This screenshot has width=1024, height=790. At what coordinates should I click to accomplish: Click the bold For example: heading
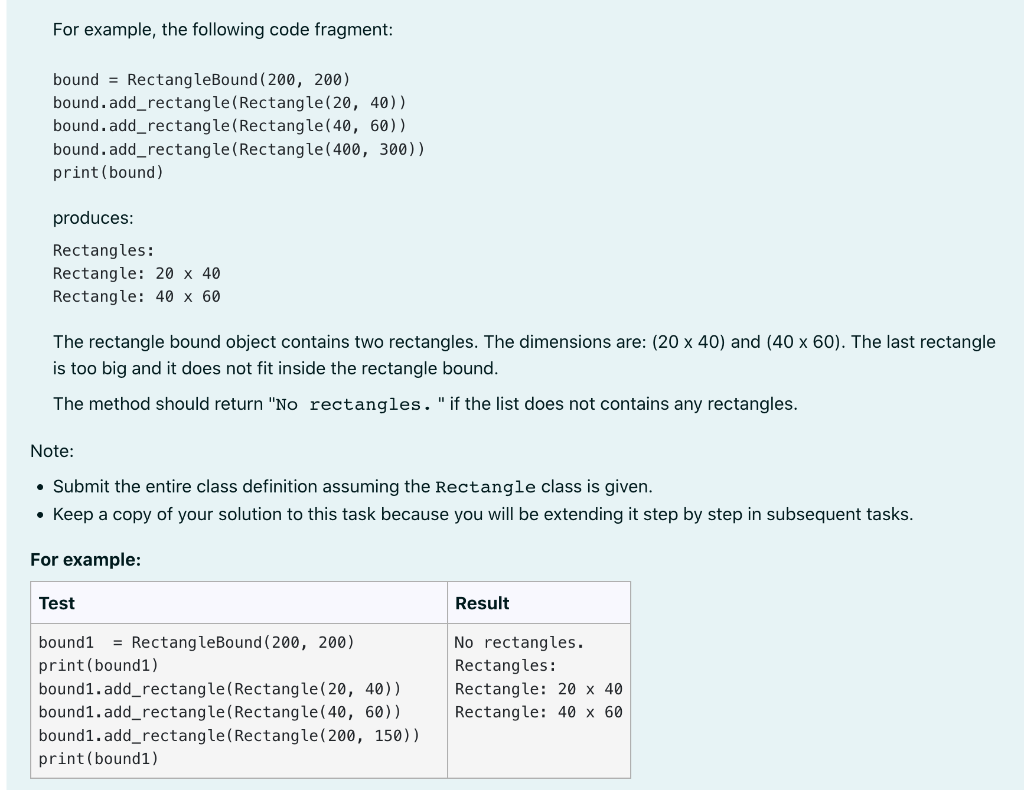(85, 560)
